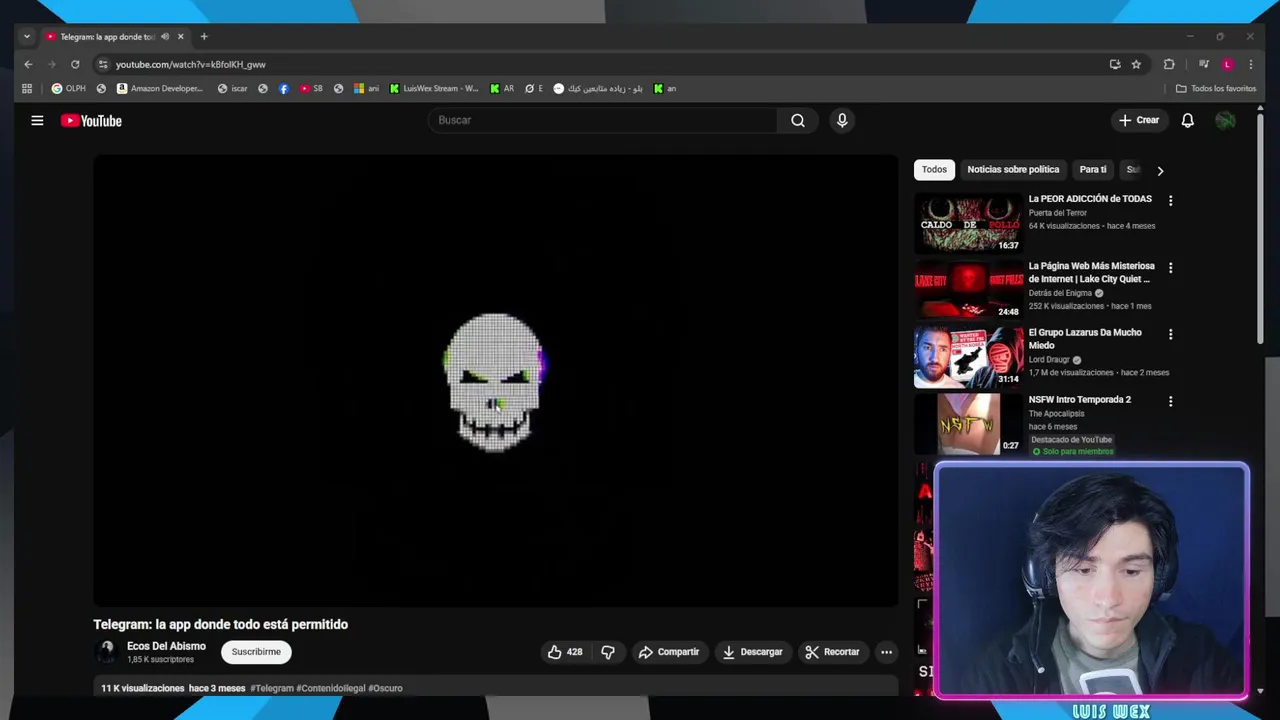Click the video player skull frame

[495, 381]
